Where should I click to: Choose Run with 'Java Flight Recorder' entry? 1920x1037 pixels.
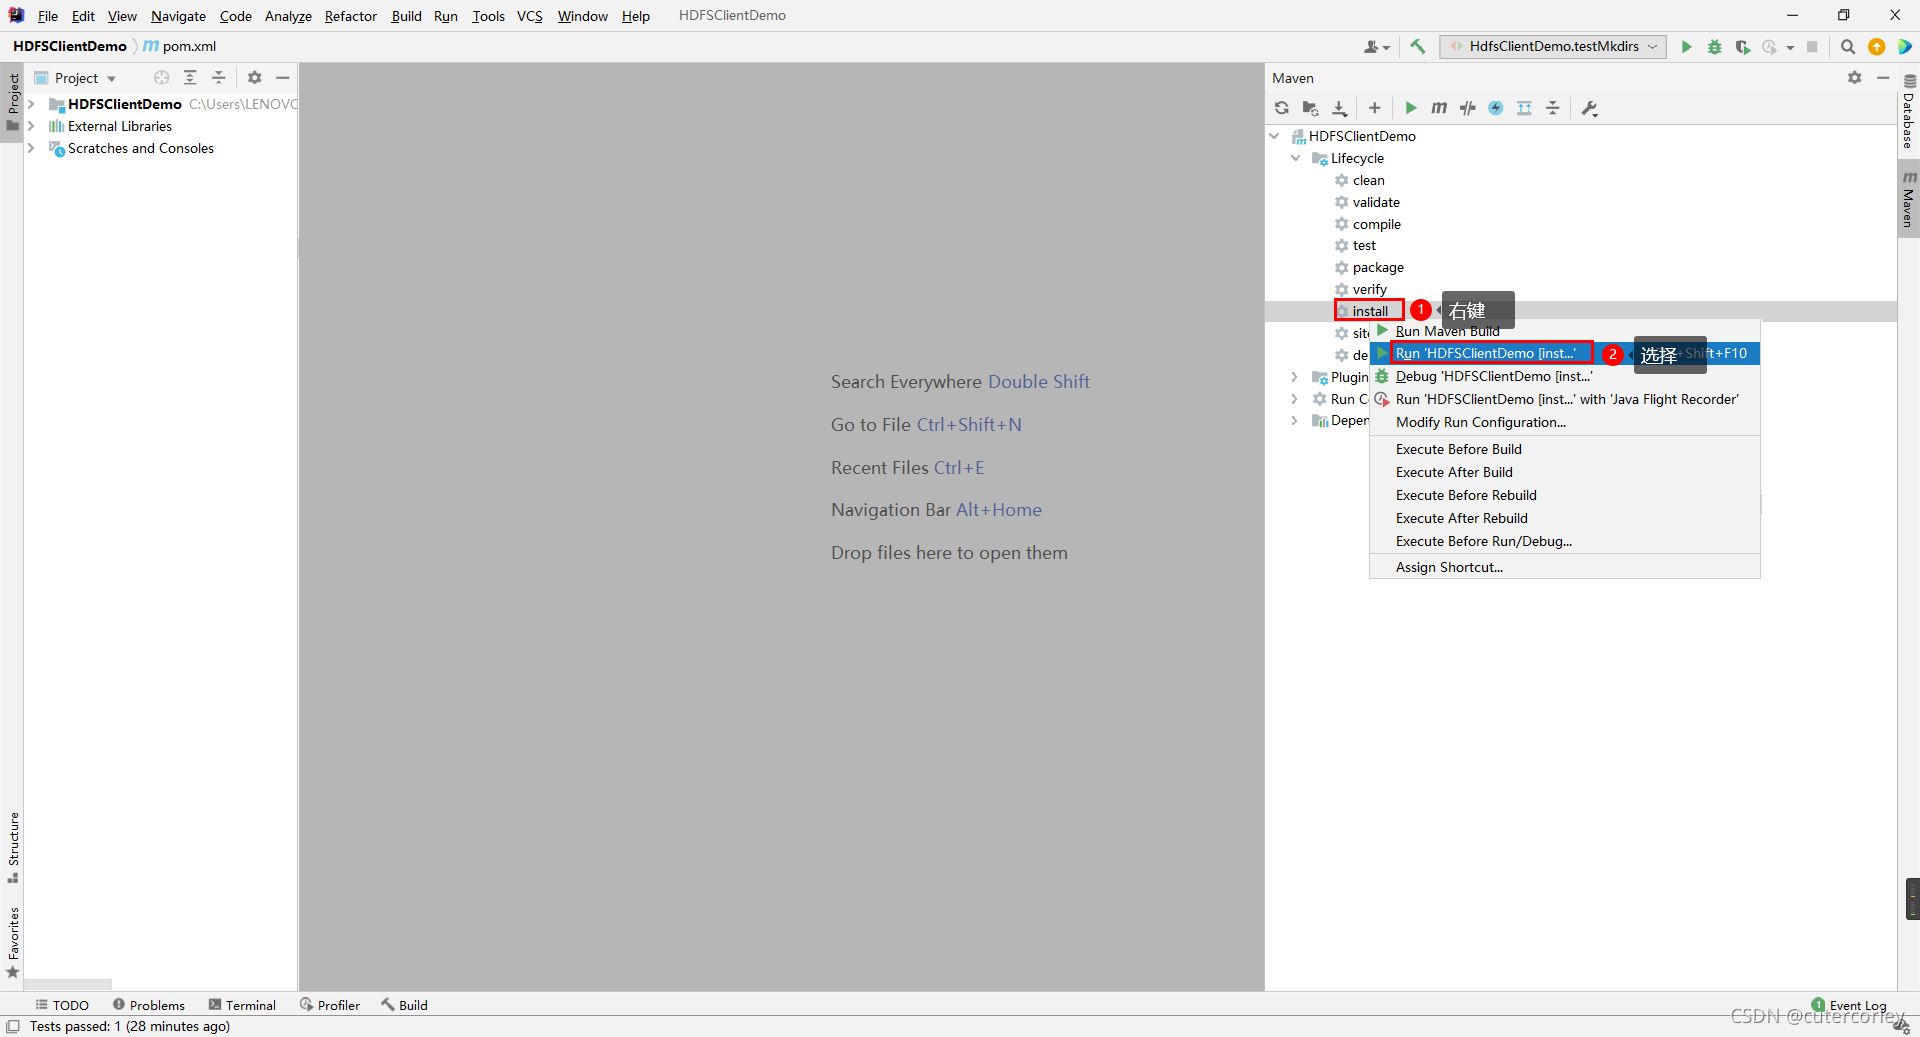click(1564, 399)
